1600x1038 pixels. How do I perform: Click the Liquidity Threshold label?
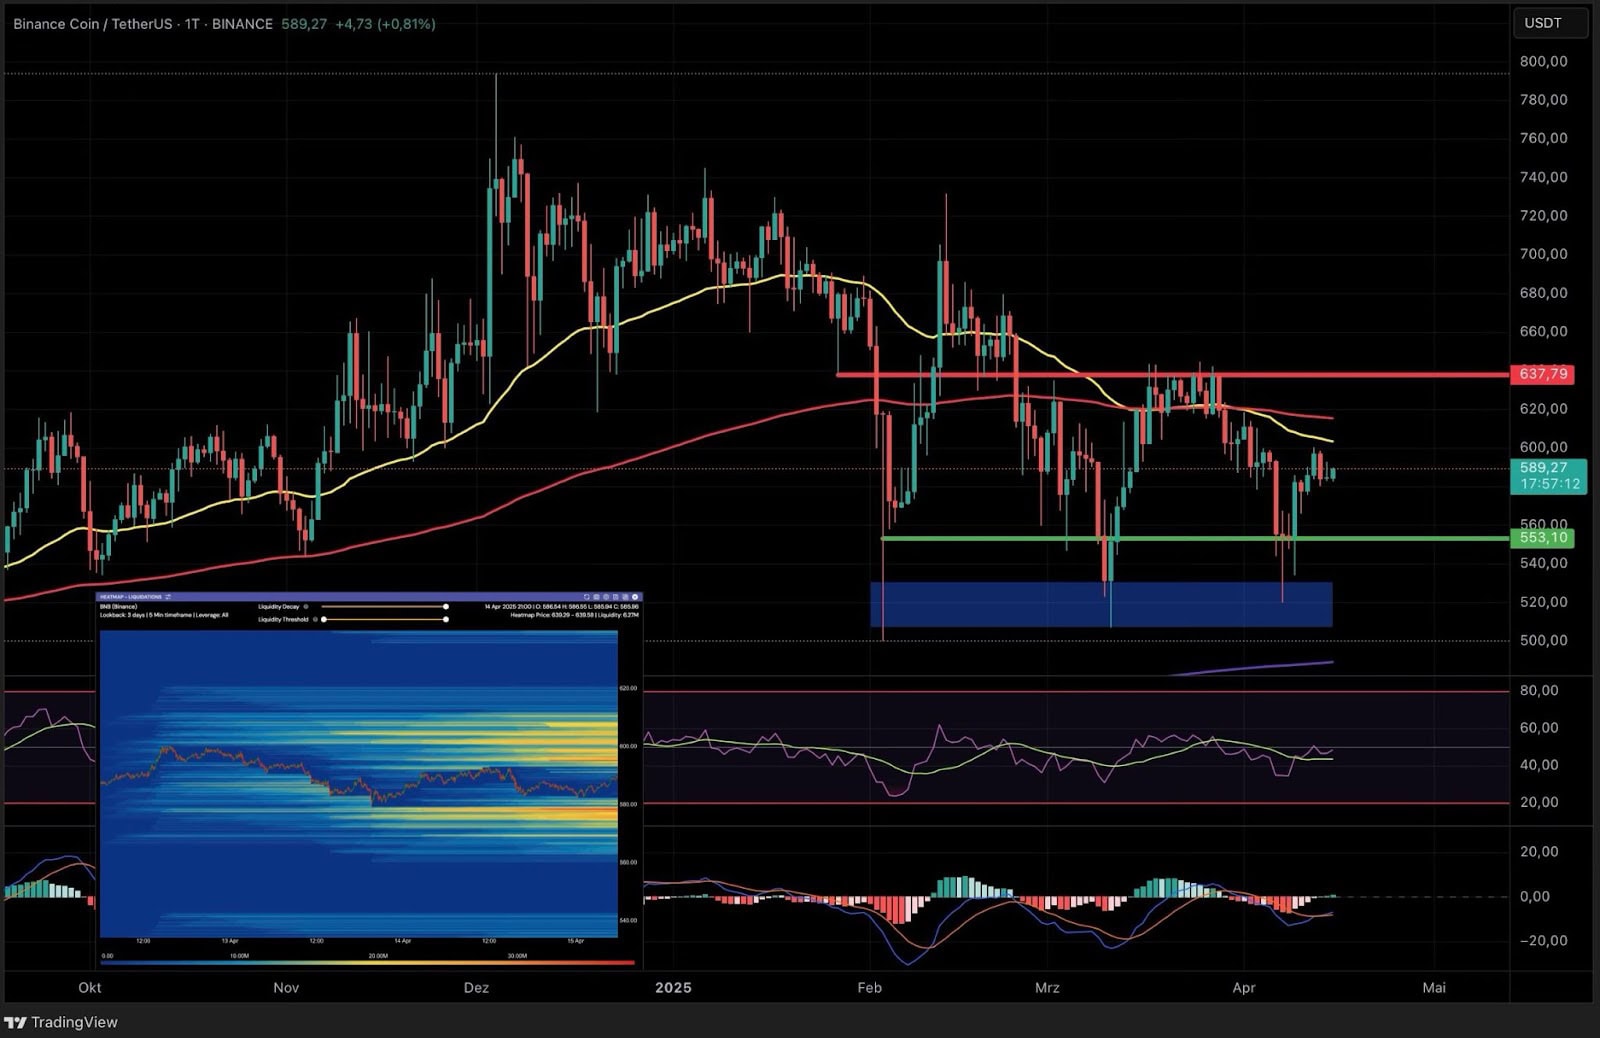tap(283, 619)
